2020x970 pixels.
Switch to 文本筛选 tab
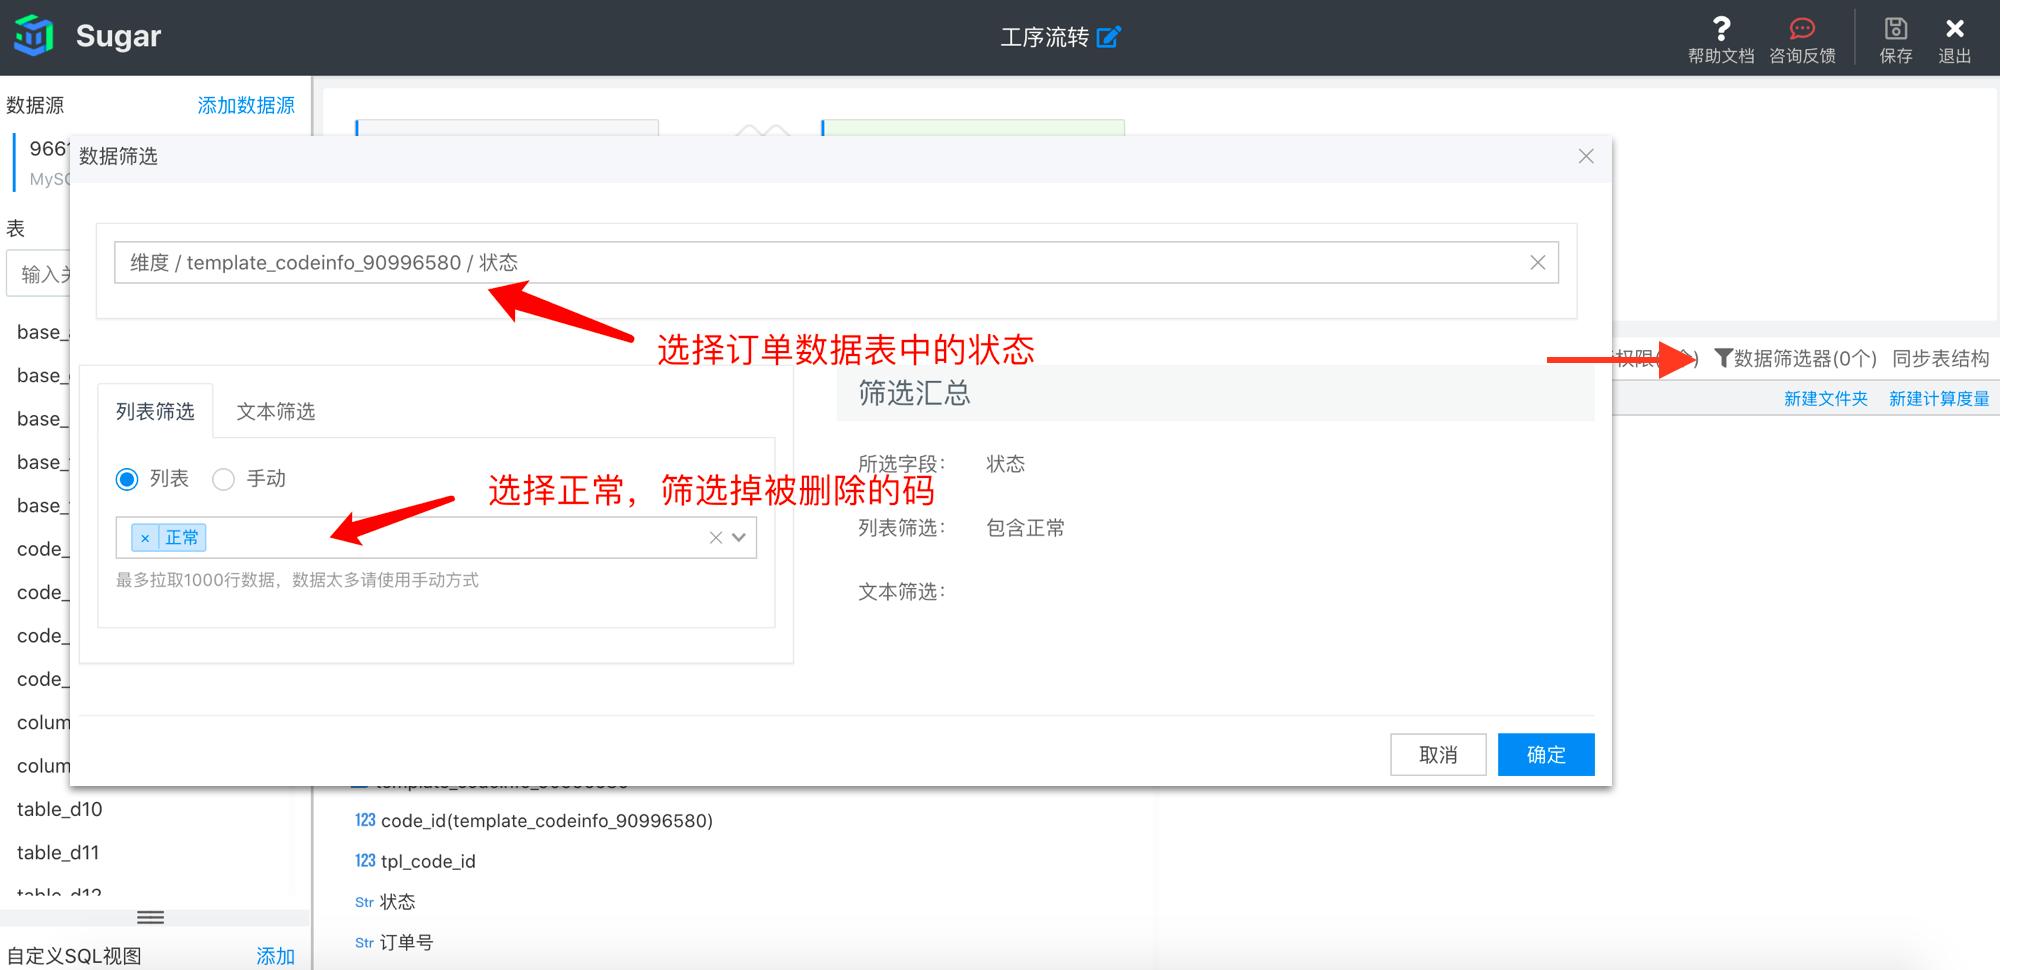pyautogui.click(x=275, y=411)
